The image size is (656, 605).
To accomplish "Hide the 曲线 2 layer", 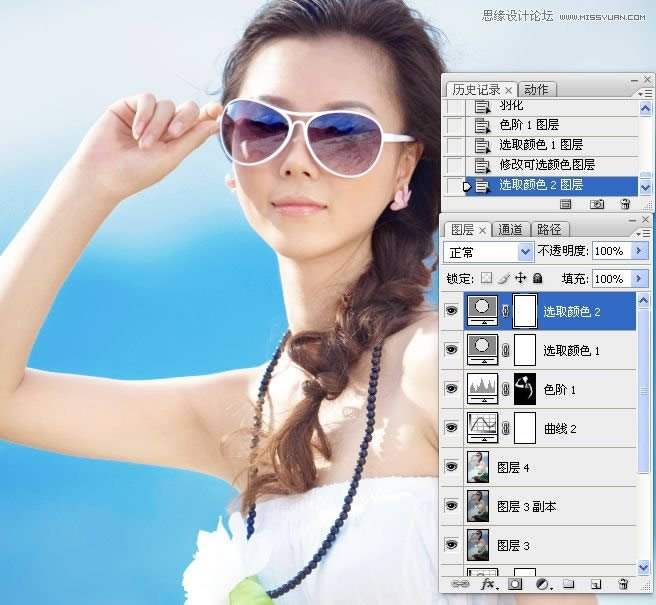I will 450,428.
